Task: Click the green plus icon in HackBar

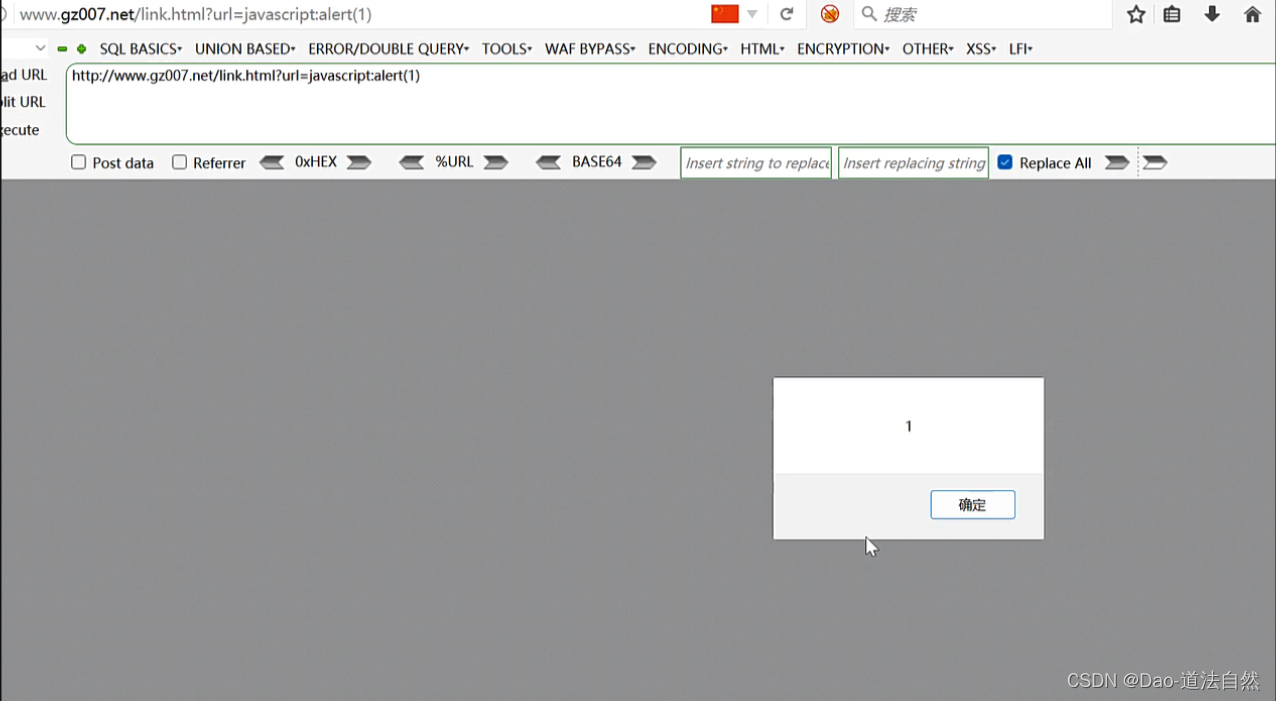Action: (x=80, y=47)
